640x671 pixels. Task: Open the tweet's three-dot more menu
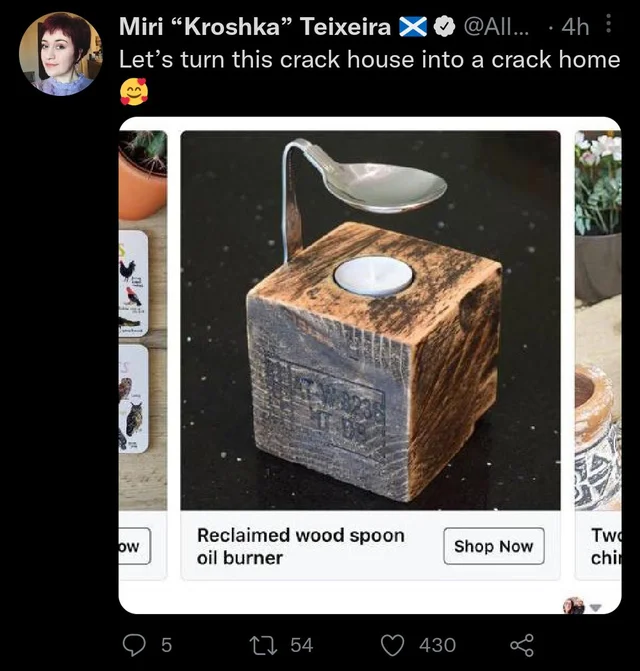608,24
